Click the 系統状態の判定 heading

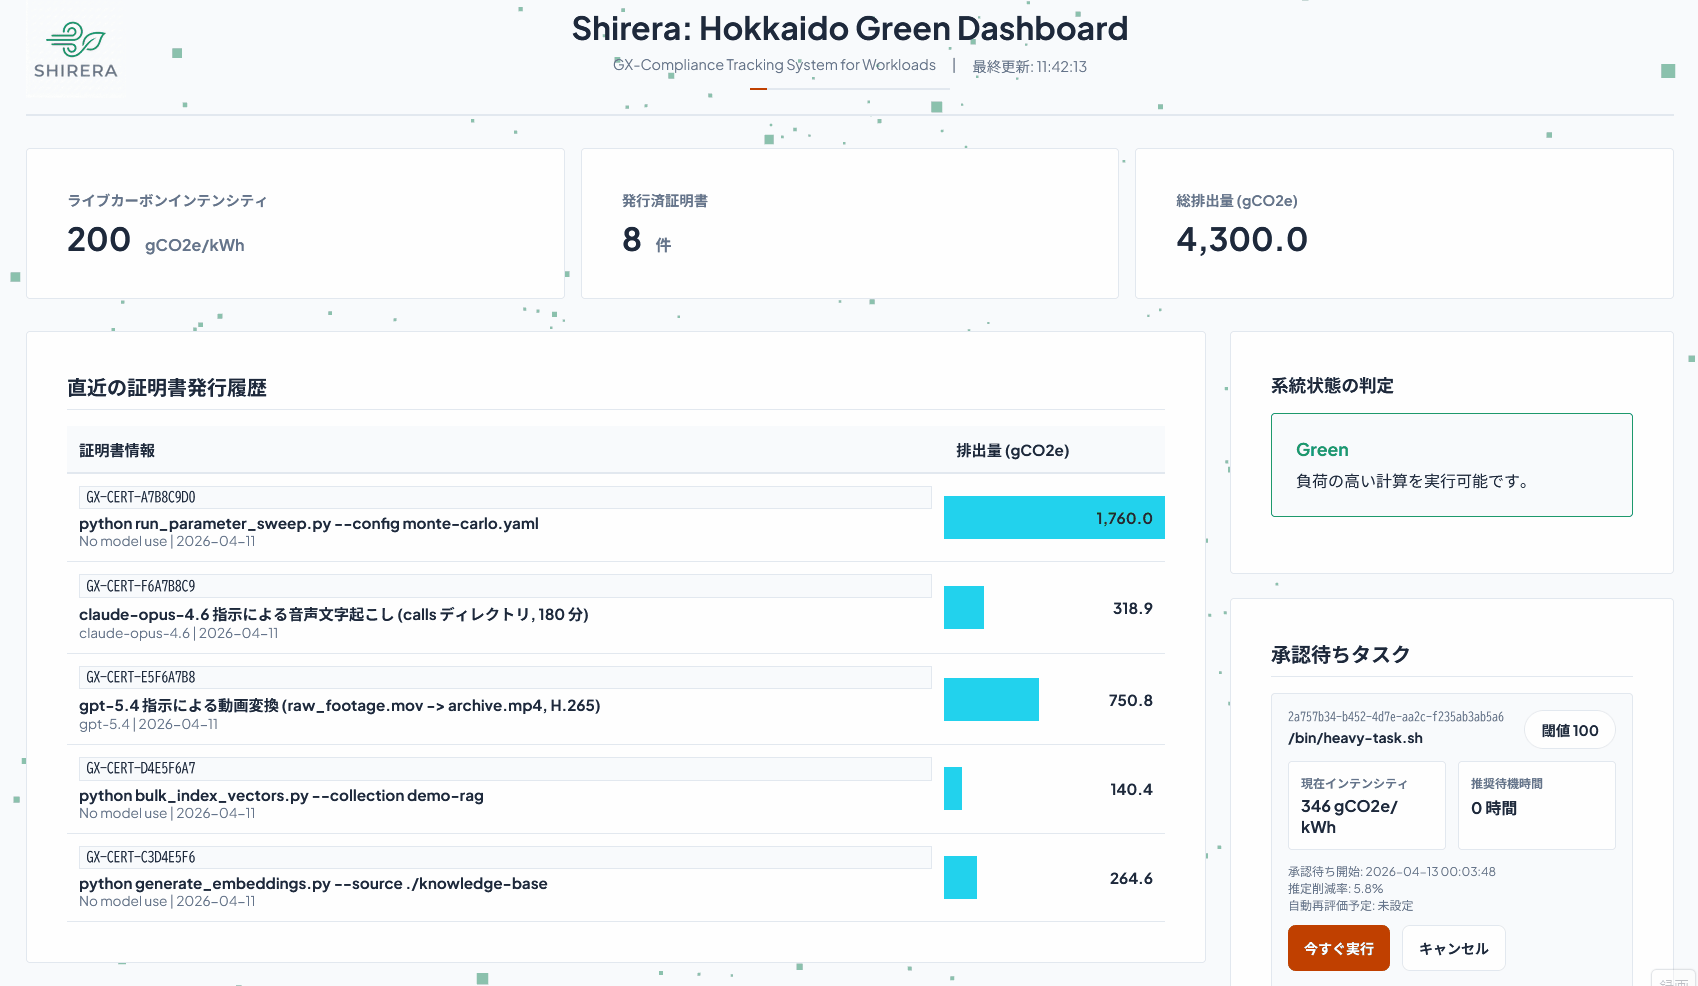click(1332, 386)
